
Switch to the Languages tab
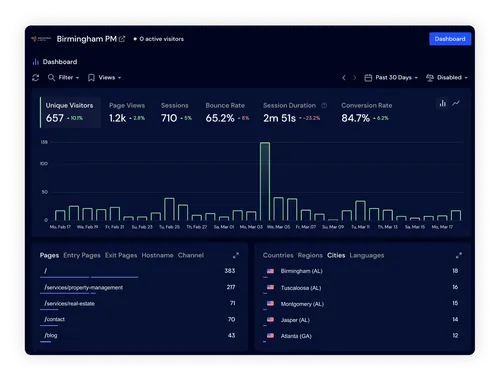(367, 255)
